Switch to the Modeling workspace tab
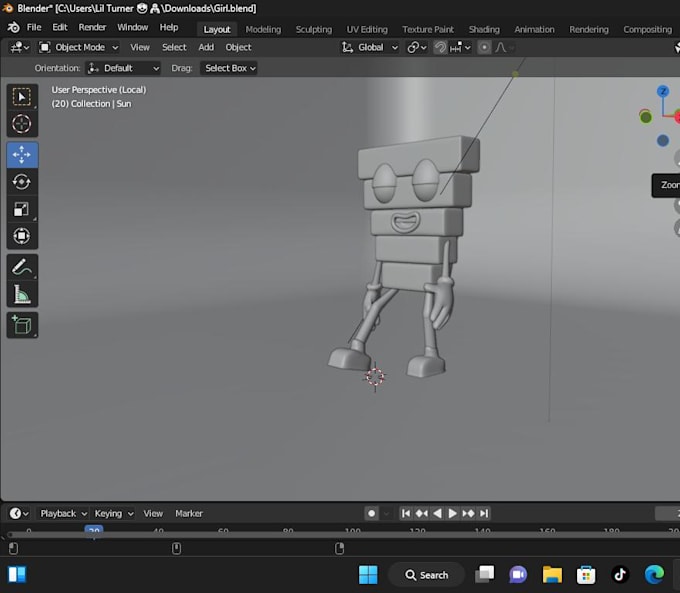This screenshot has height=593, width=680. (x=263, y=29)
